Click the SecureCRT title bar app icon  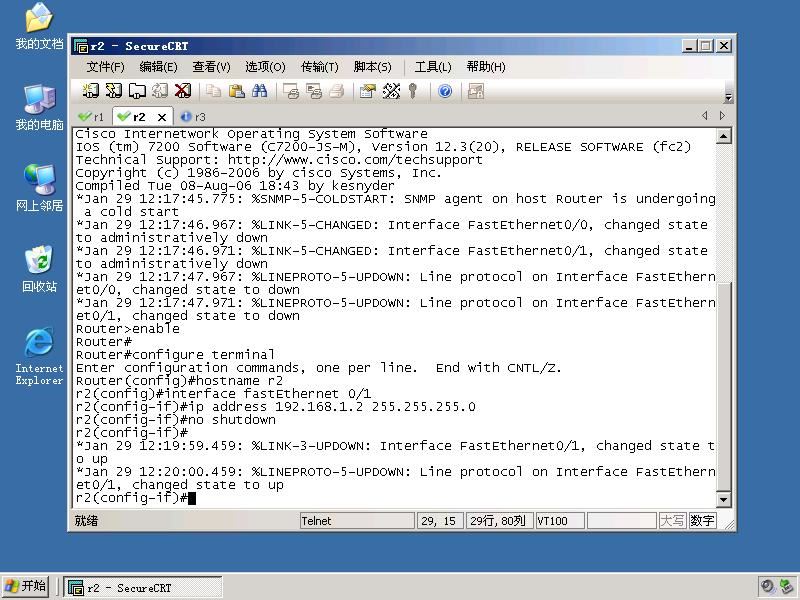click(81, 46)
